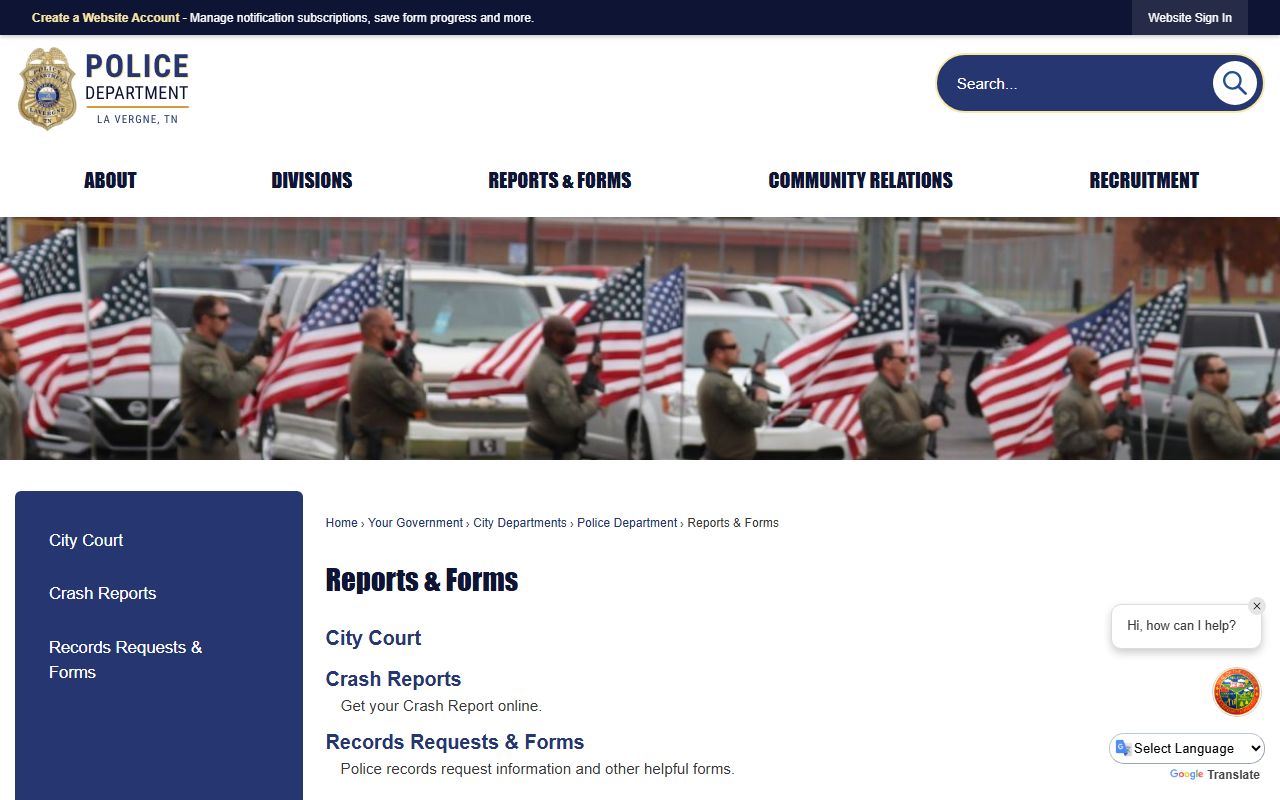Go to Police Department breadcrumb
Image resolution: width=1280 pixels, height=800 pixels.
627,523
